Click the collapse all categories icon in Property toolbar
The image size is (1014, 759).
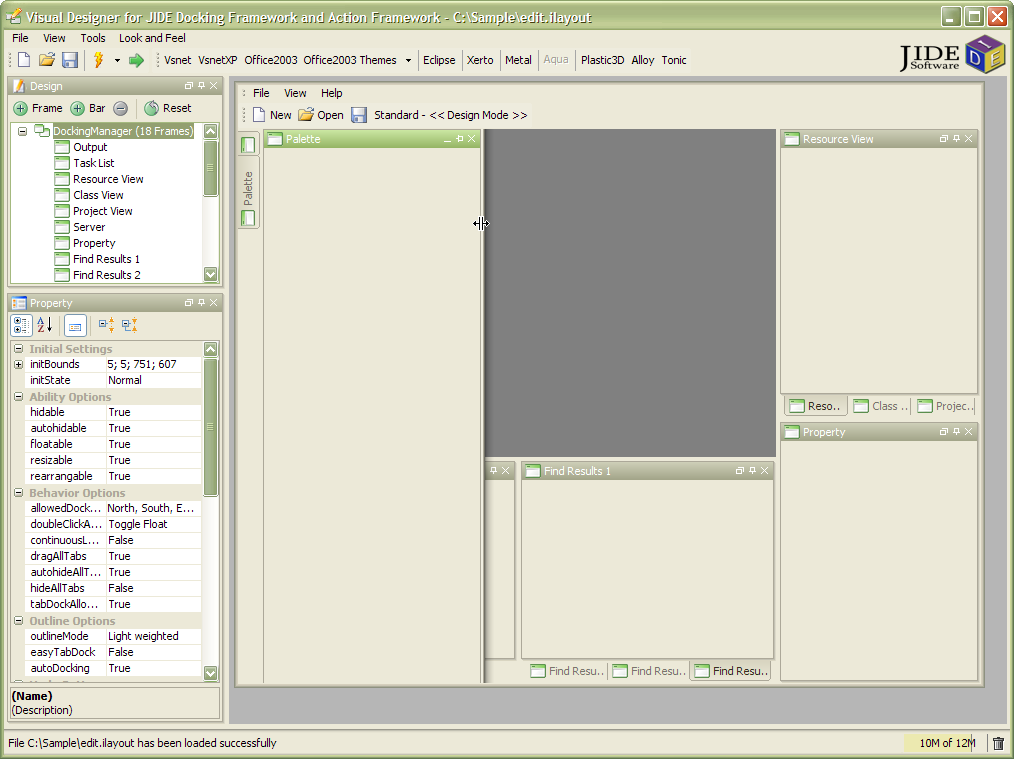(x=129, y=325)
